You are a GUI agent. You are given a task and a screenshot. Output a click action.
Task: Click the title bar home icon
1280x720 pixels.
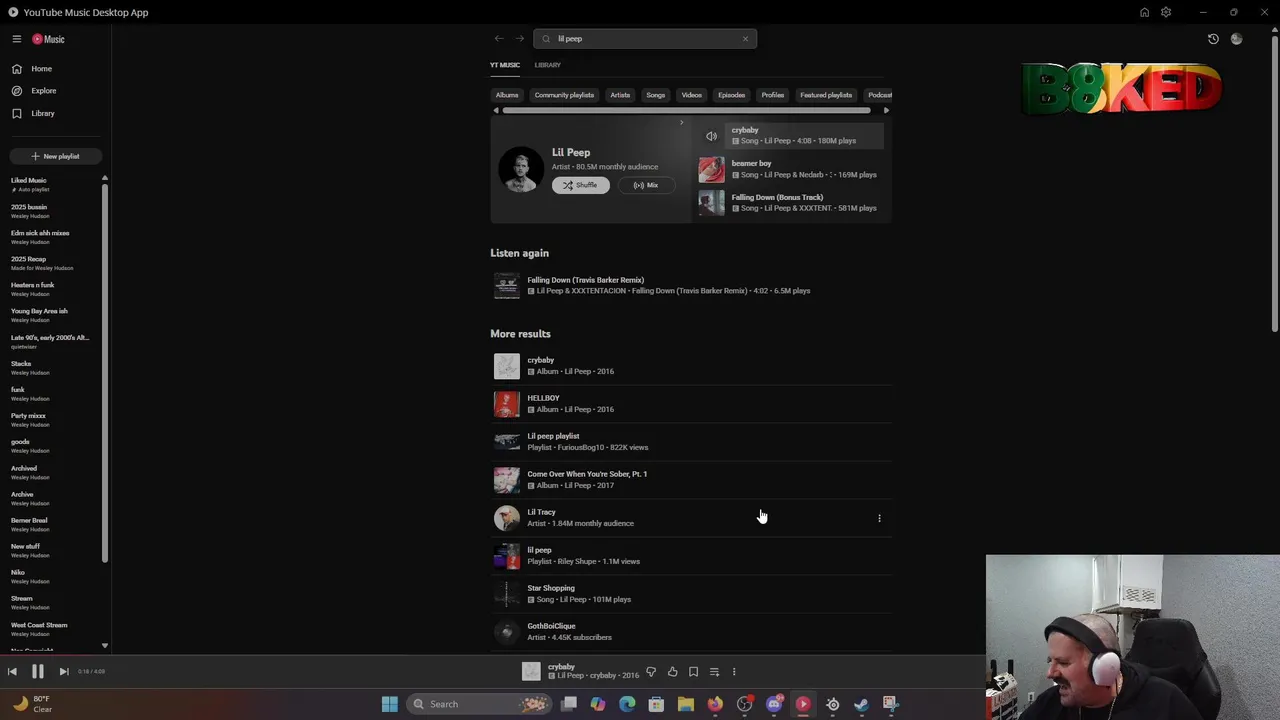coord(1144,12)
